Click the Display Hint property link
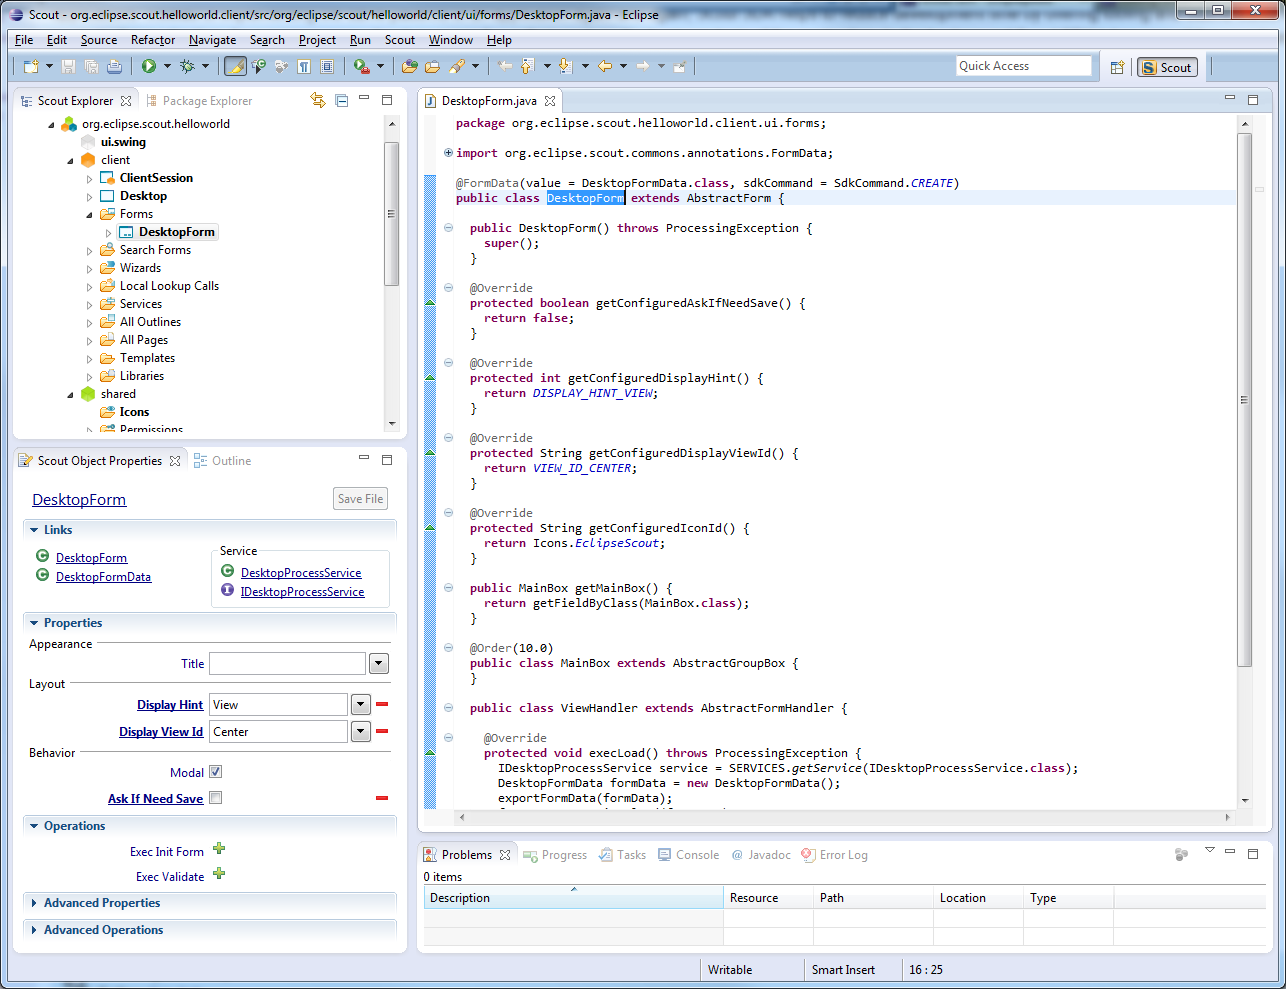Screen dimensions: 1286x989 tap(170, 705)
